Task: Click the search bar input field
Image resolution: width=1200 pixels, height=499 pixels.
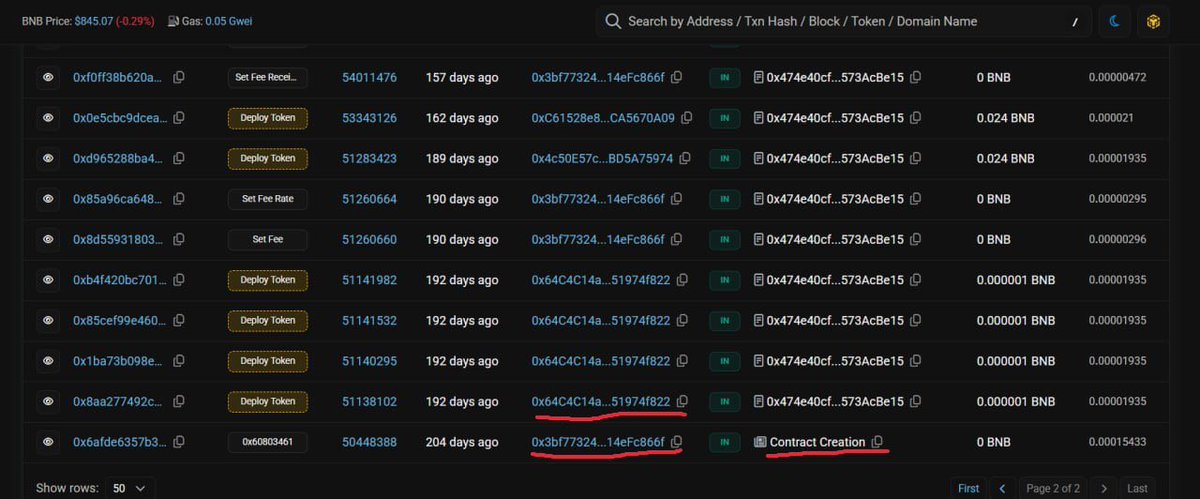Action: click(845, 21)
